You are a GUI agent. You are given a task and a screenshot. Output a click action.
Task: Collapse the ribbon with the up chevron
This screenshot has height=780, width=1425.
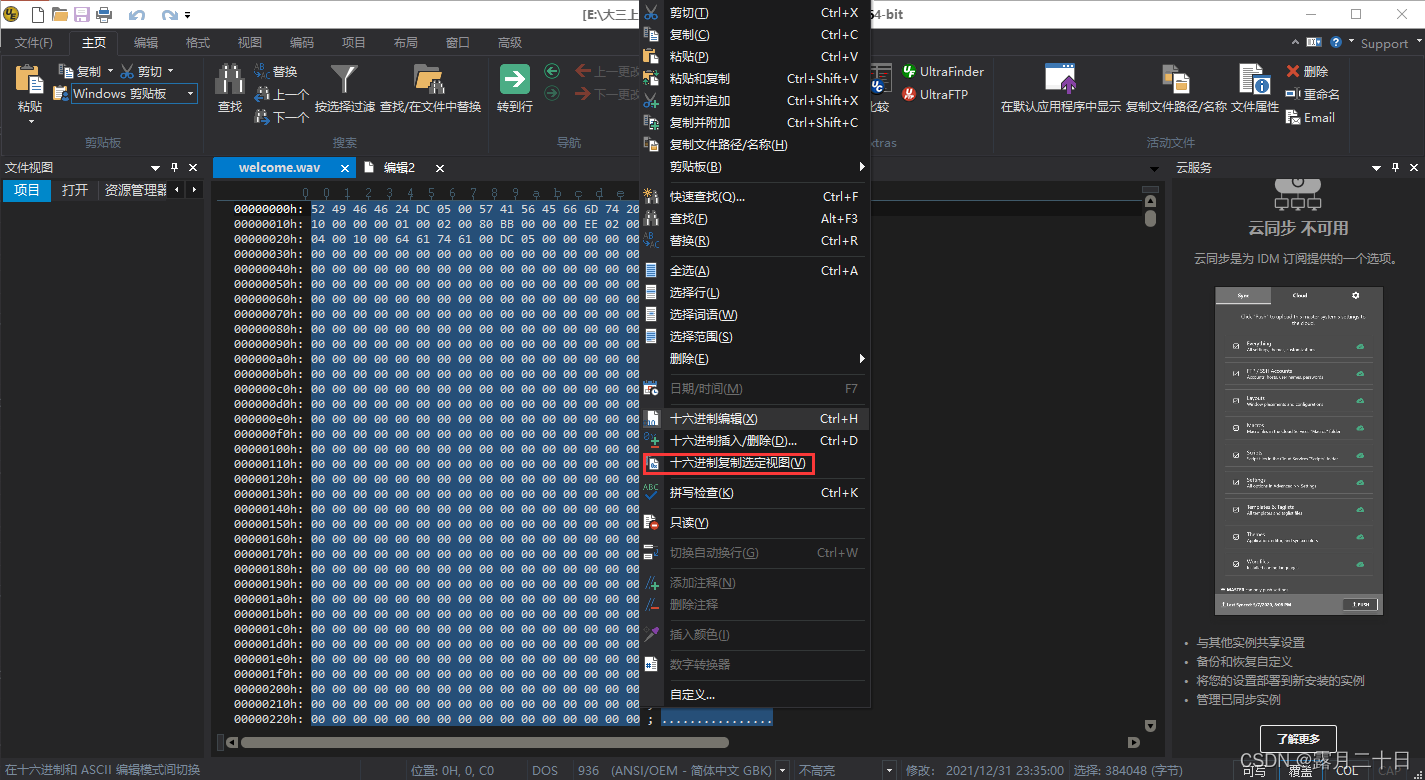1296,42
